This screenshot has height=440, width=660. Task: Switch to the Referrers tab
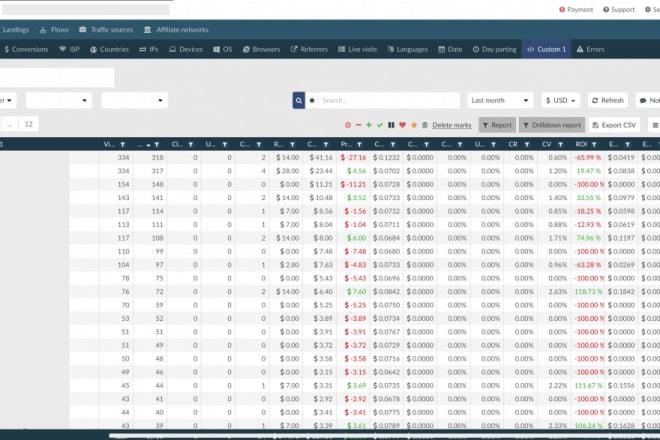[309, 49]
